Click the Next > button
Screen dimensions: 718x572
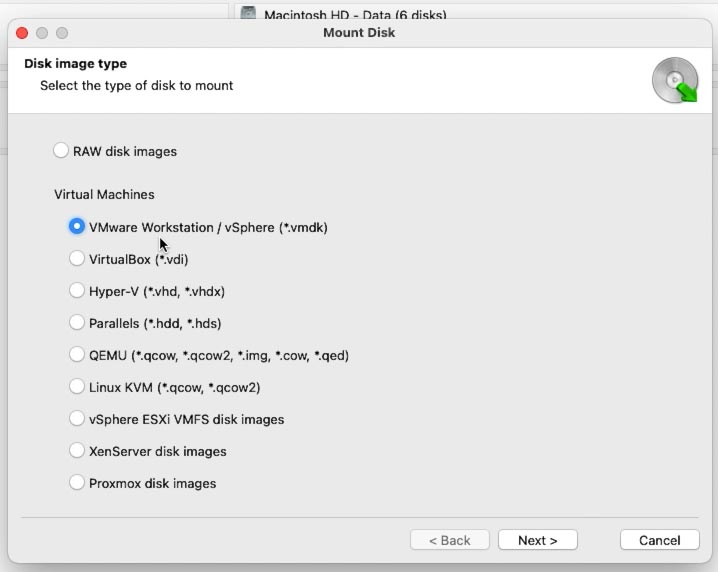coord(538,540)
